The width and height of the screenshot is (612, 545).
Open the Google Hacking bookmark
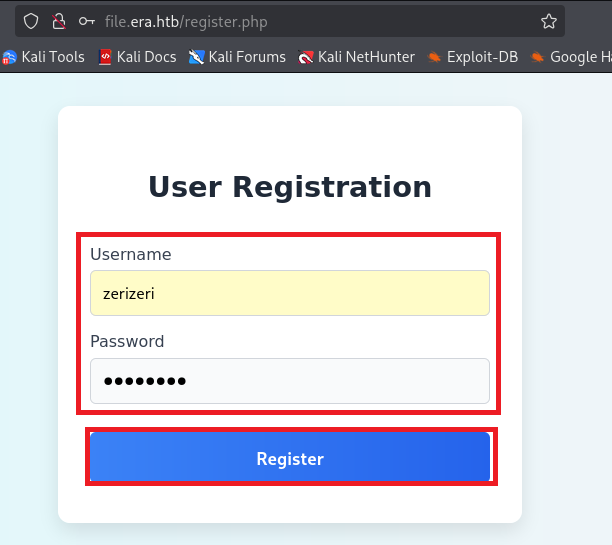pyautogui.click(x=575, y=57)
